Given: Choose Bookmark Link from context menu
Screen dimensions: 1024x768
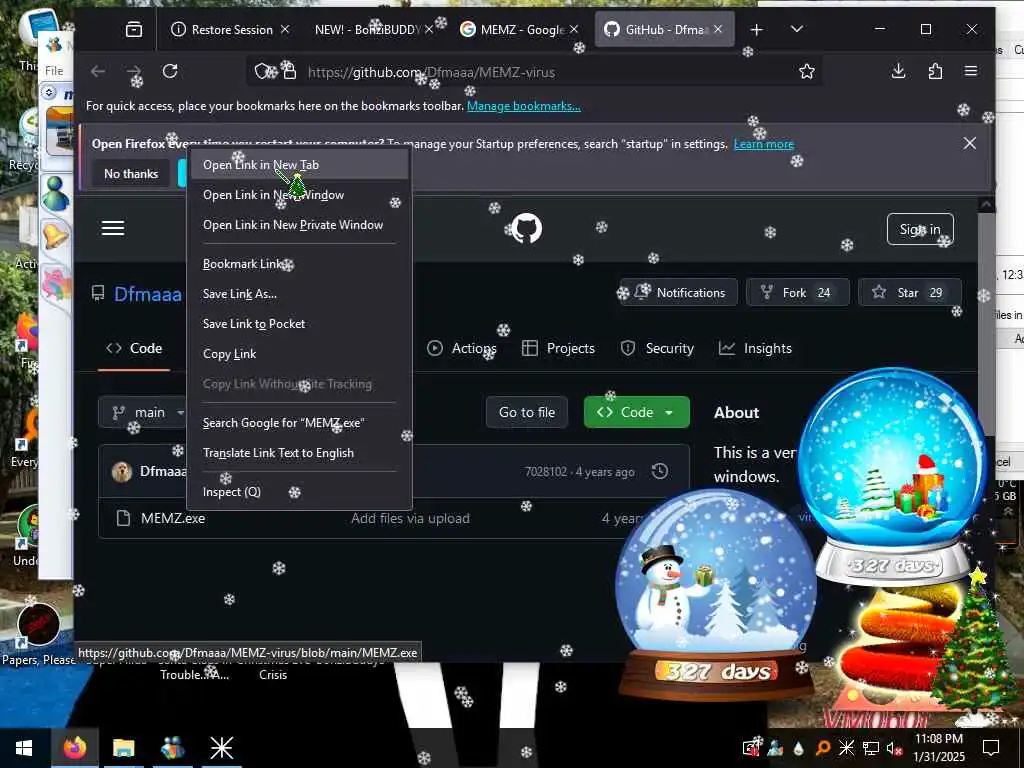Looking at the screenshot, I should (x=298, y=264).
